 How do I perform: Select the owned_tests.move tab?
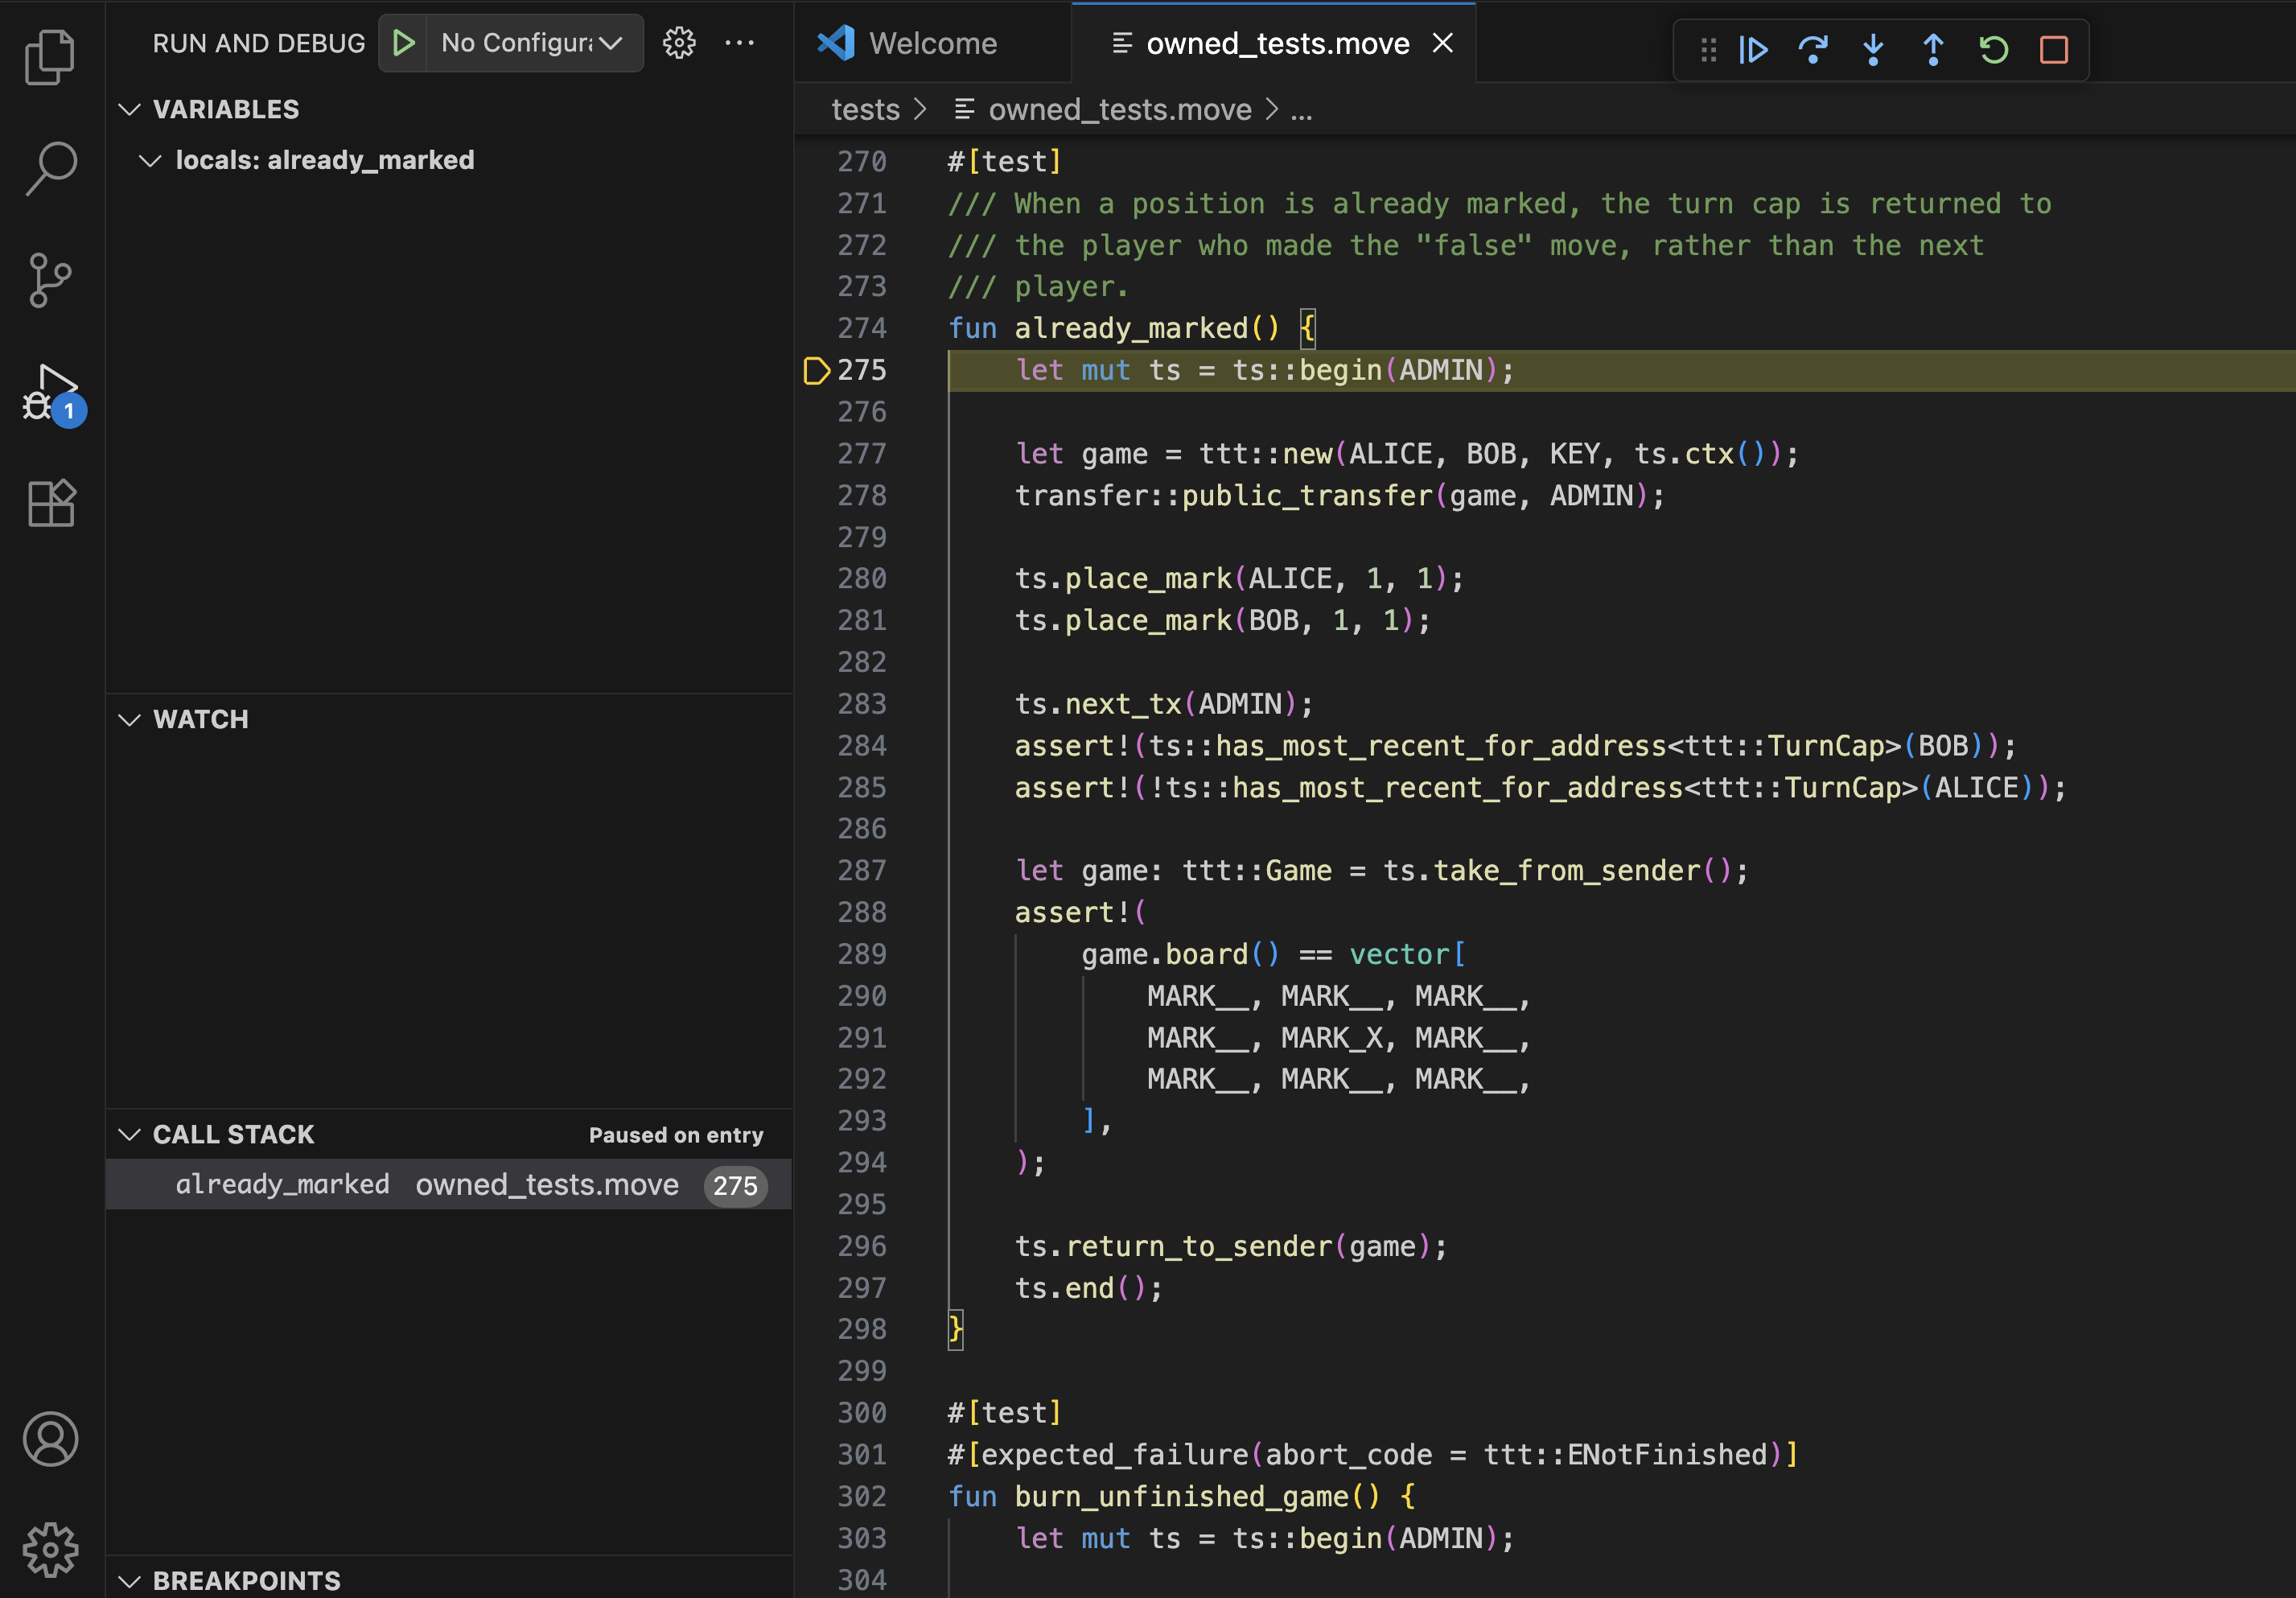point(1277,42)
